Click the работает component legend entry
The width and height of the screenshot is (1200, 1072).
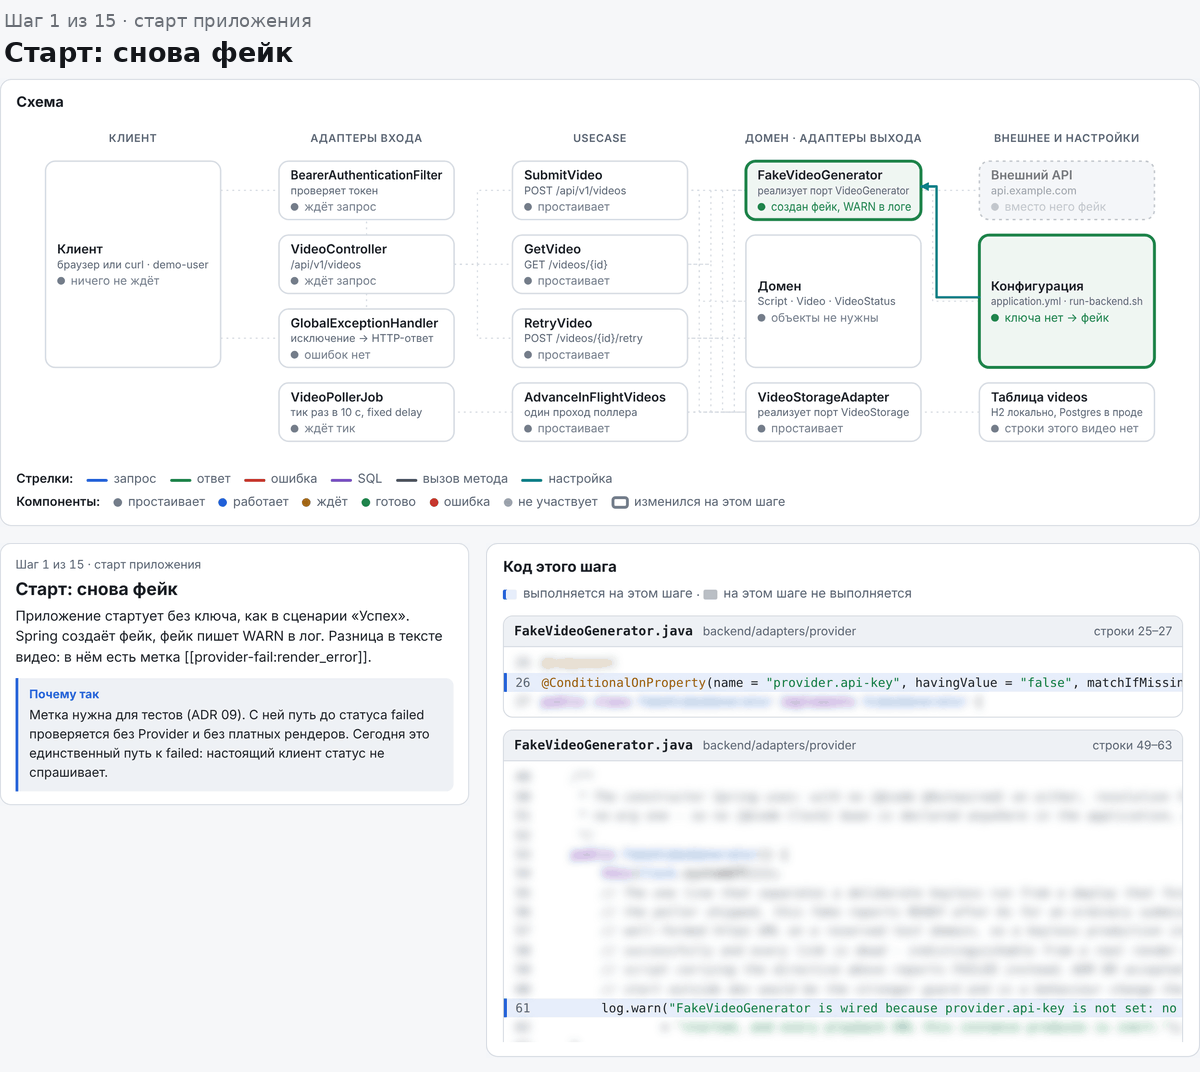point(253,502)
